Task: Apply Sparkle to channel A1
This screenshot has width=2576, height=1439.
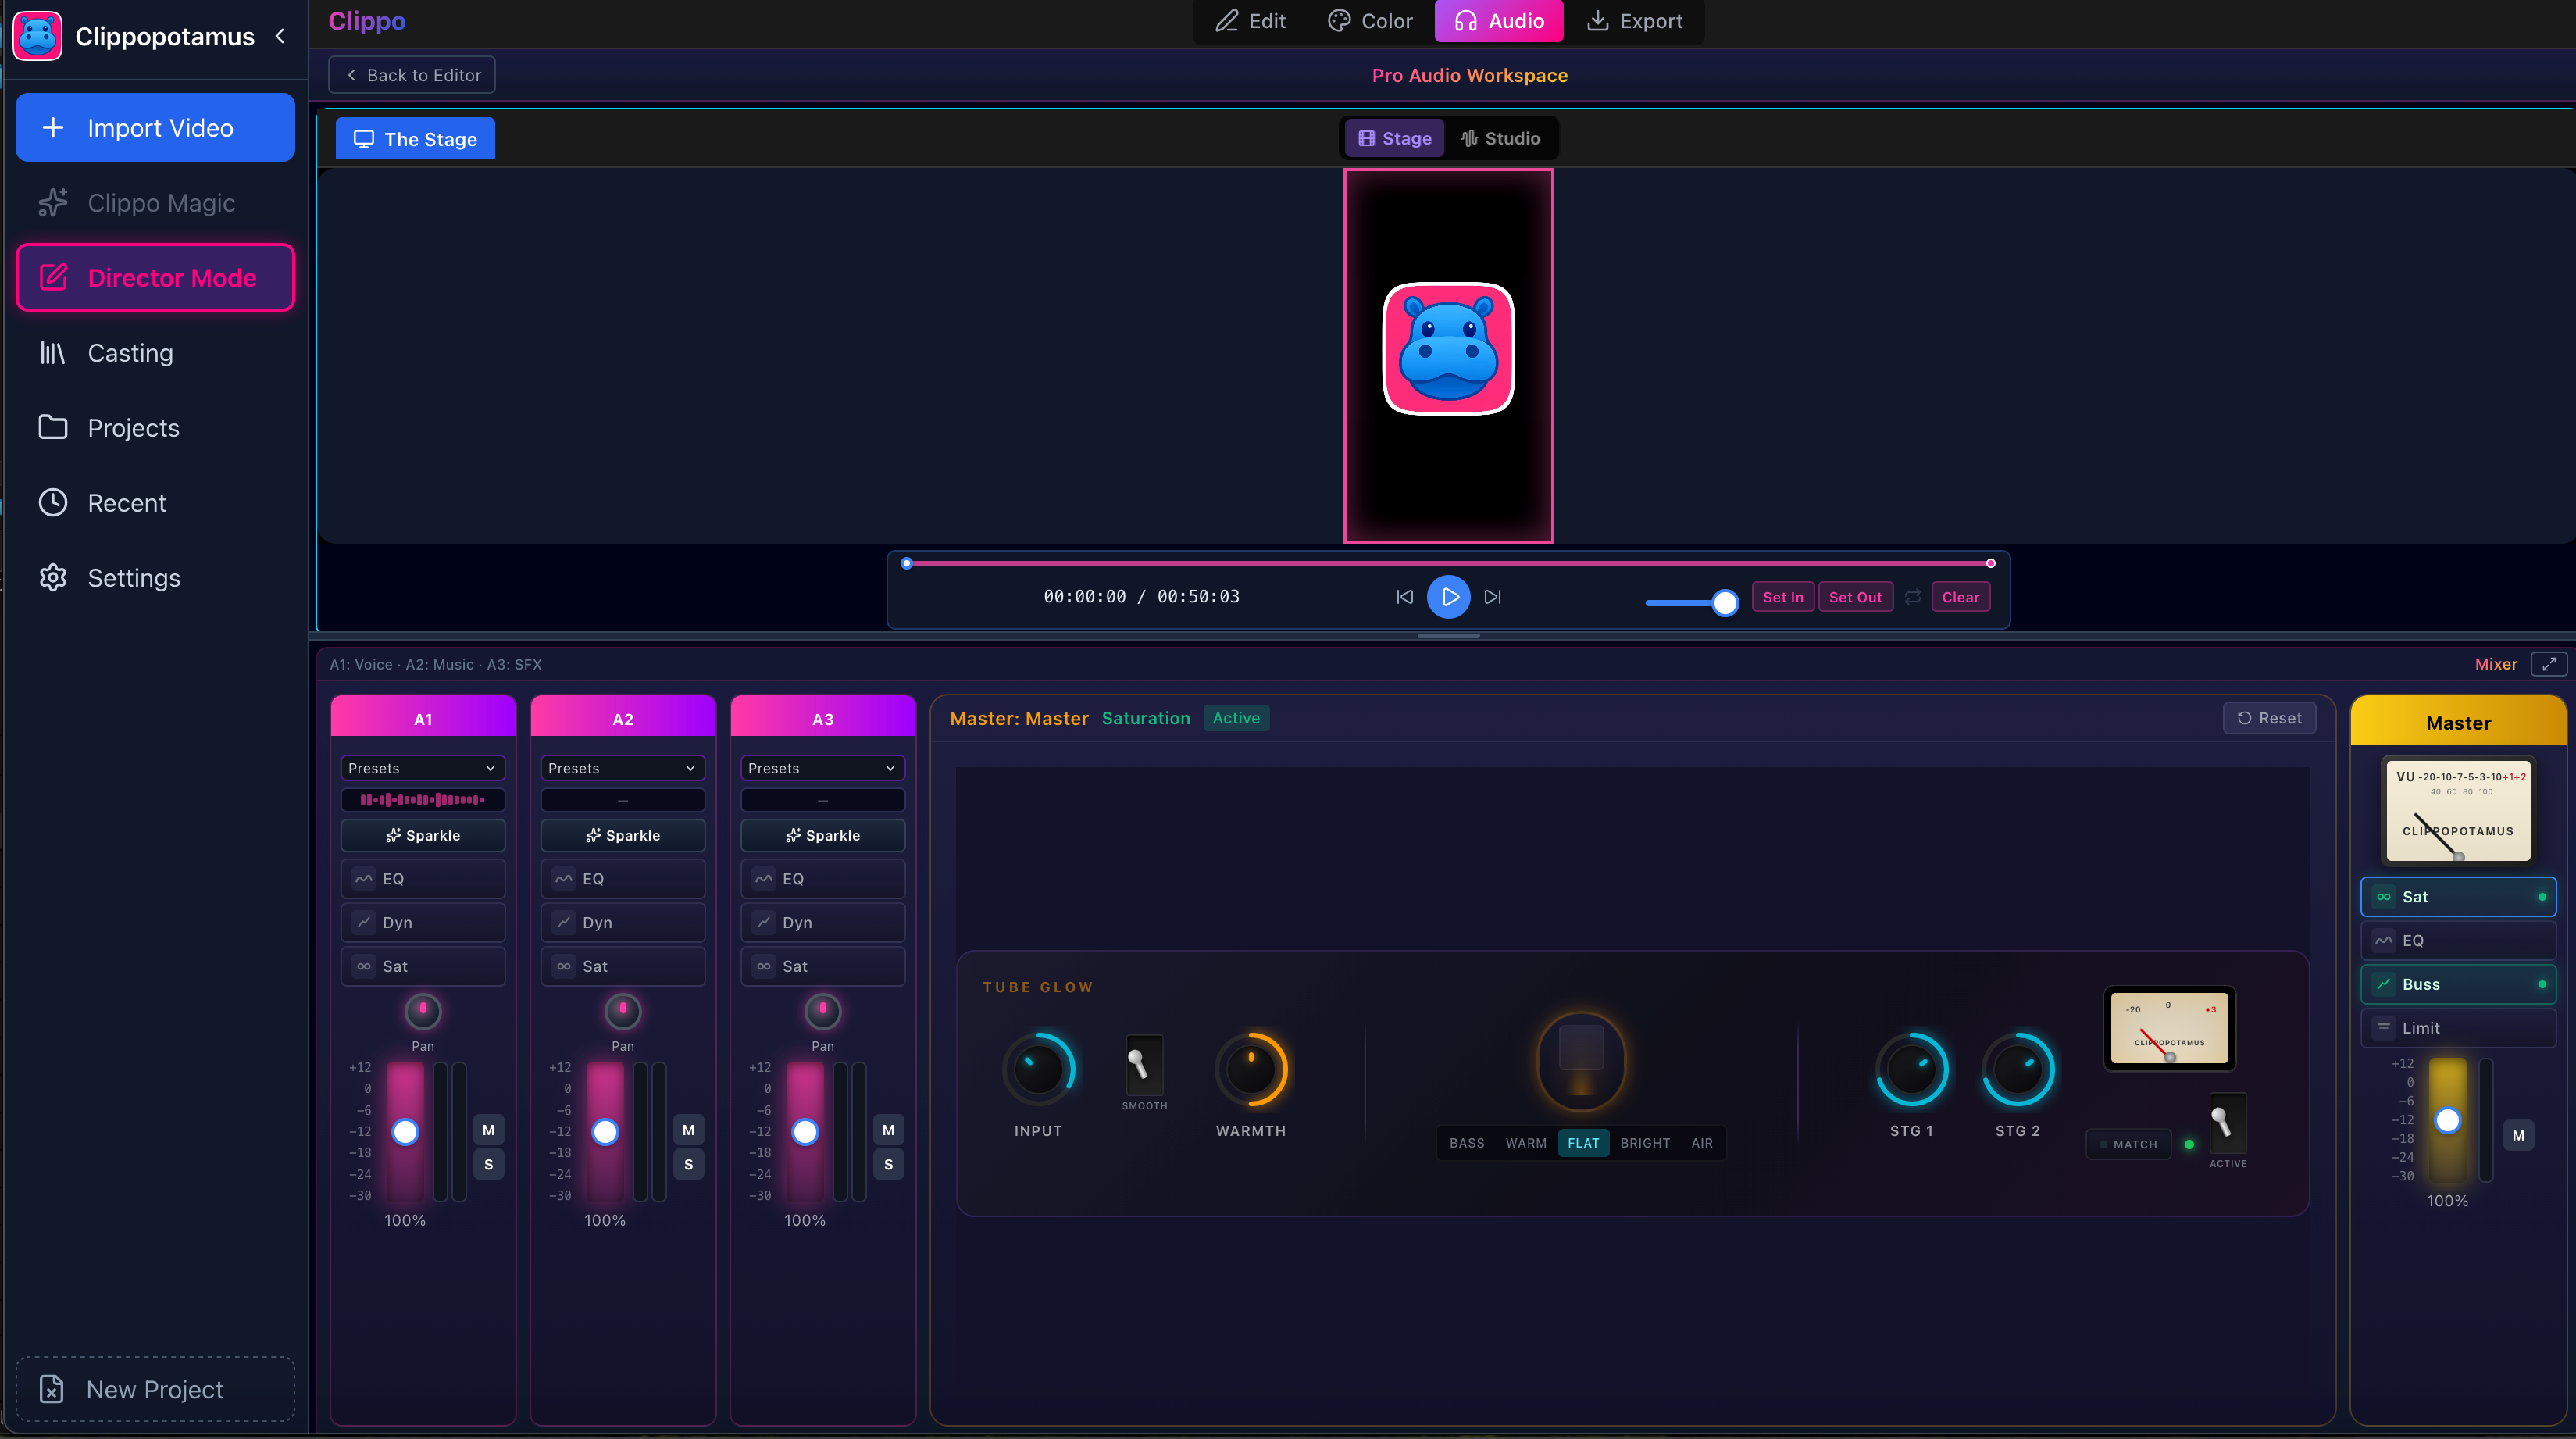Action: (x=423, y=835)
